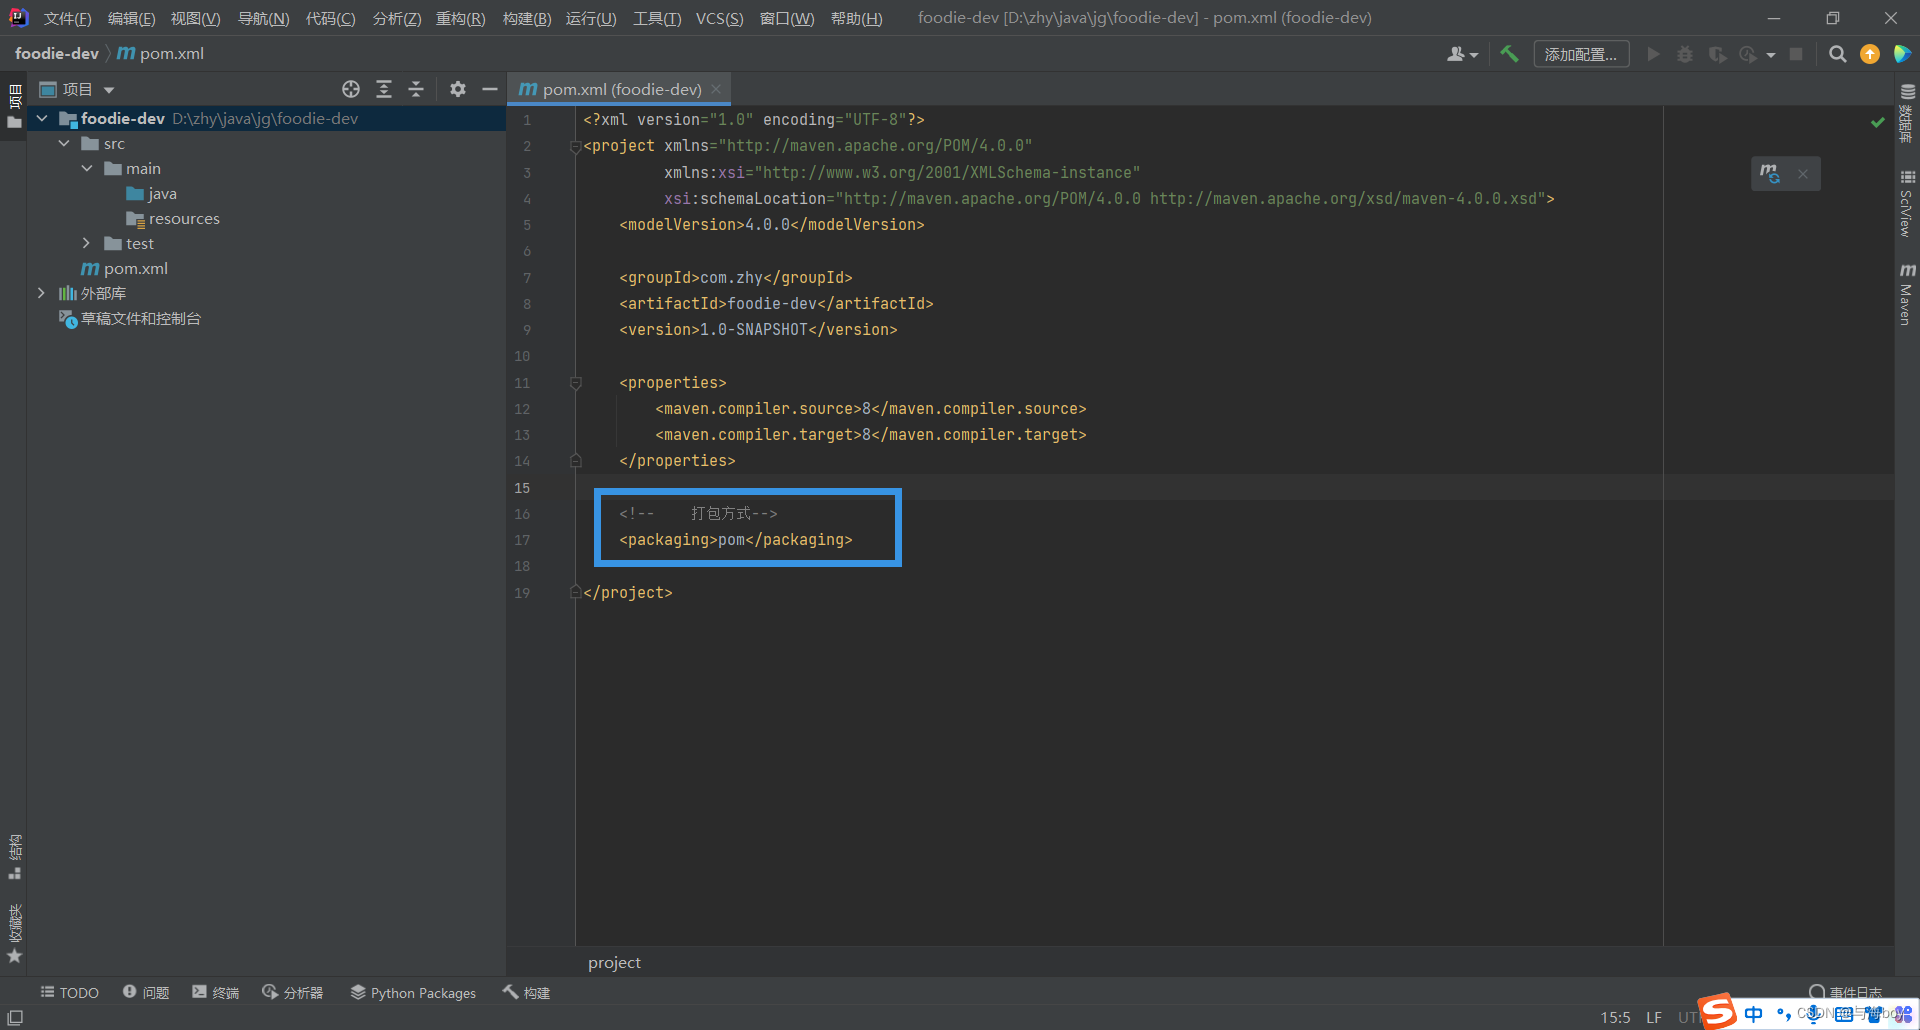Select pom.xml in the project tree
Image resolution: width=1920 pixels, height=1030 pixels.
(124, 268)
